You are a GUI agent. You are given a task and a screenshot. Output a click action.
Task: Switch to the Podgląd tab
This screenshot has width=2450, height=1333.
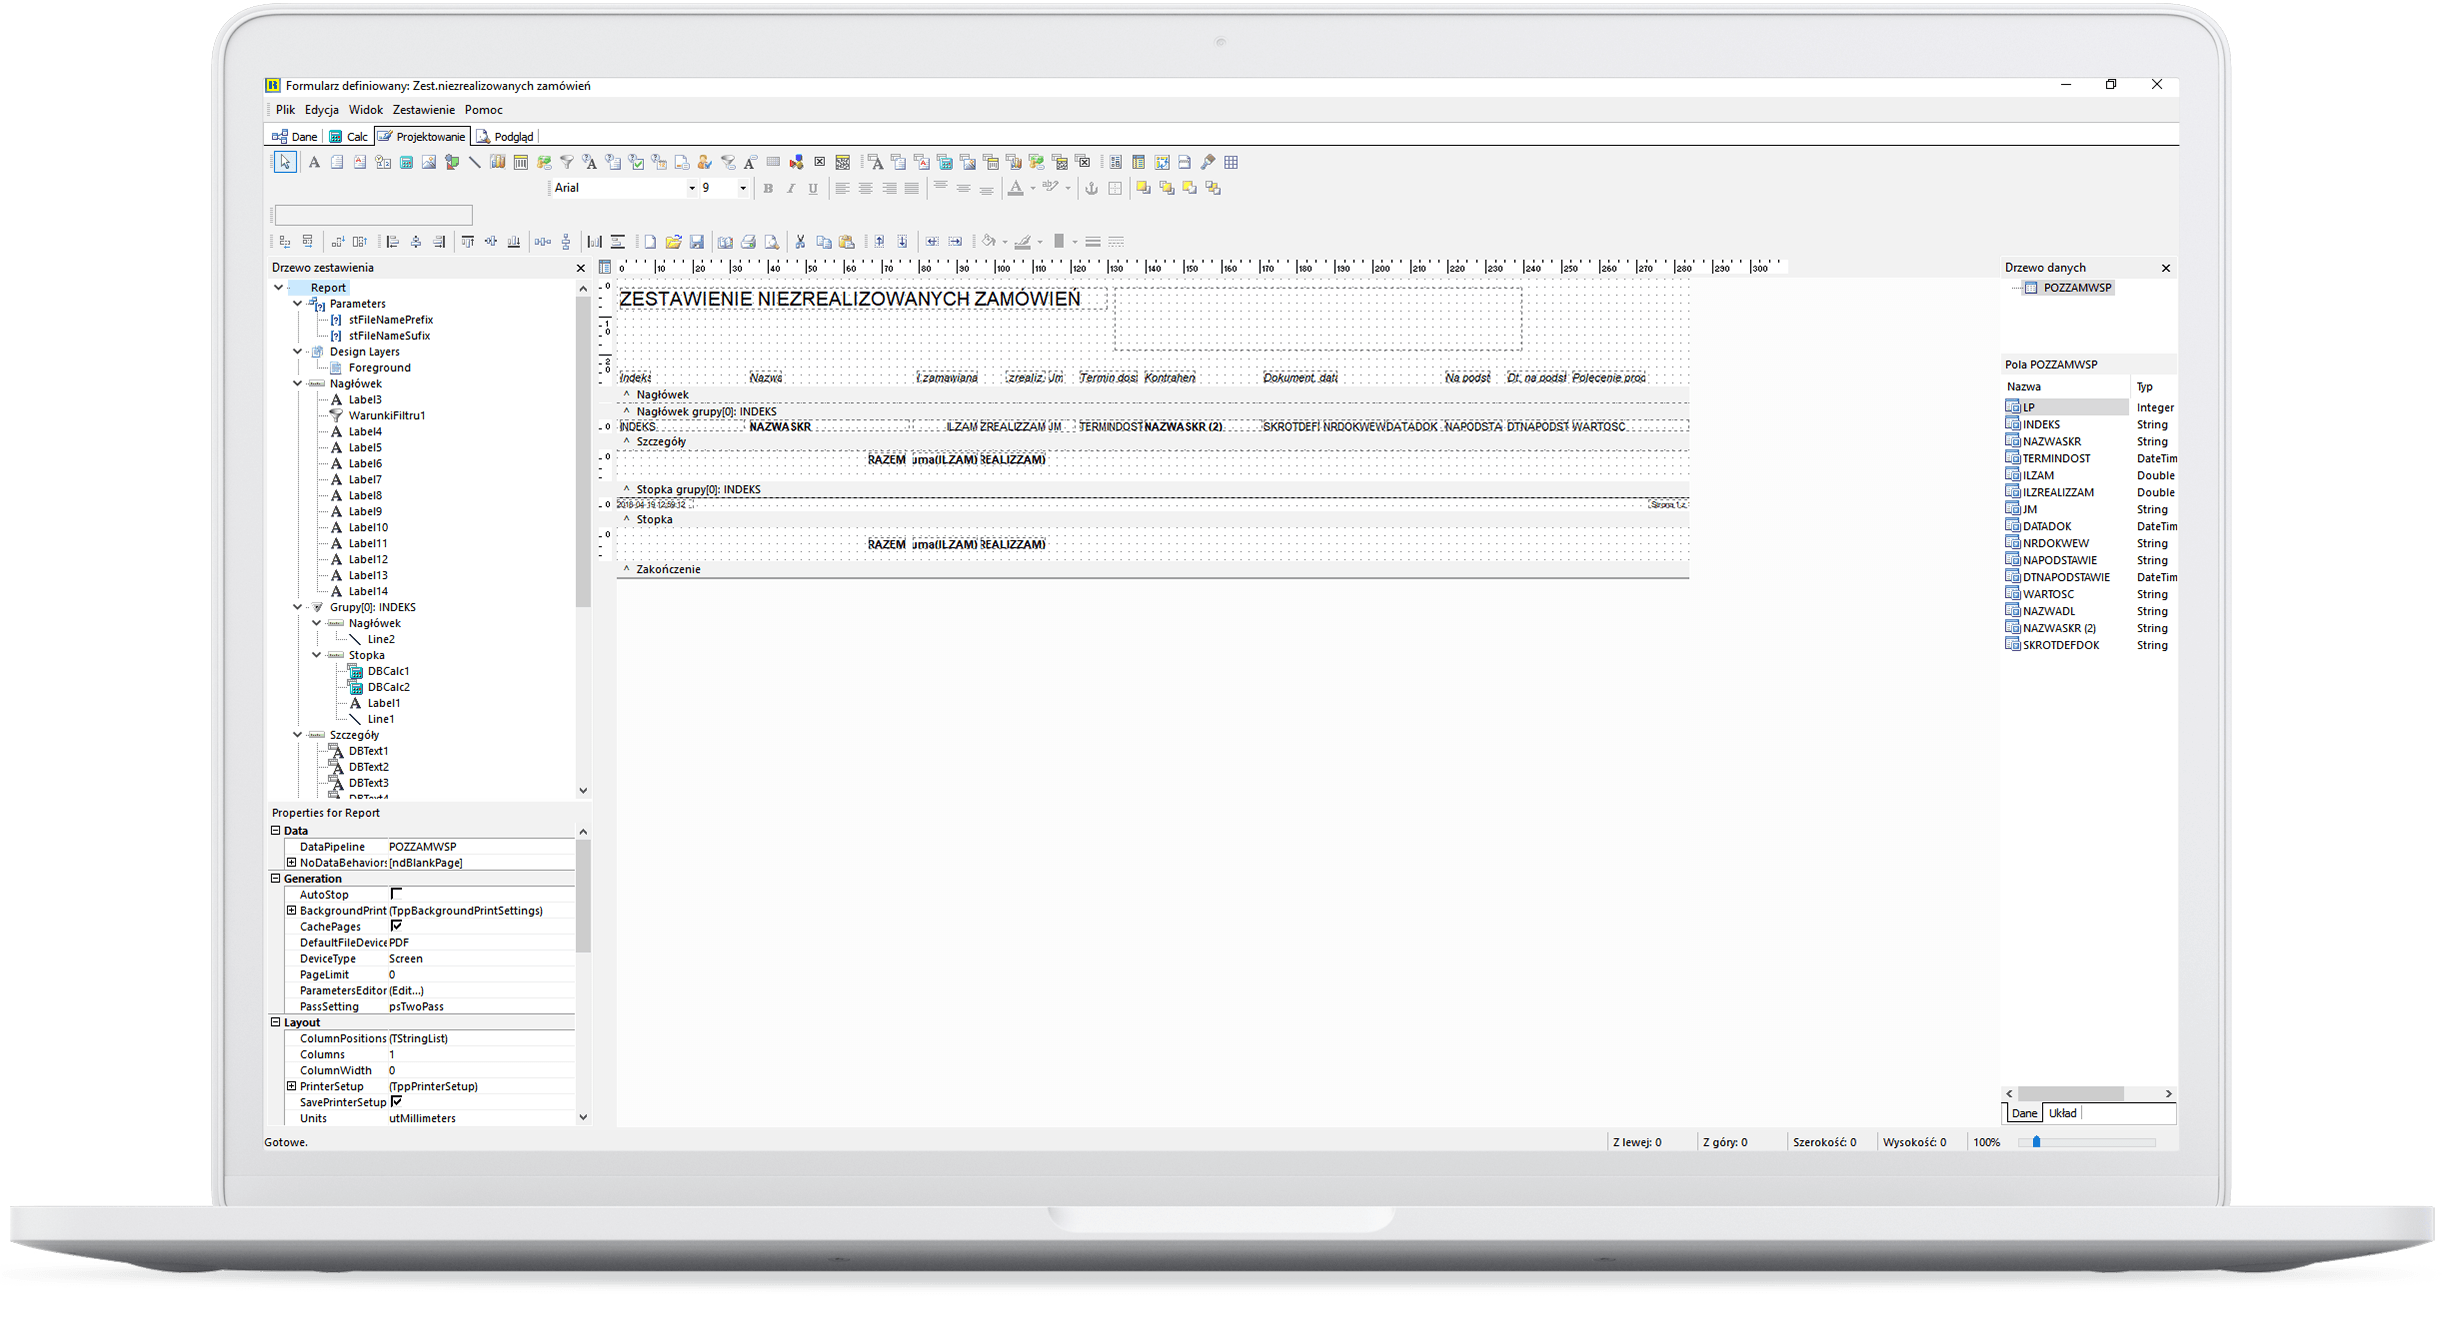[506, 136]
